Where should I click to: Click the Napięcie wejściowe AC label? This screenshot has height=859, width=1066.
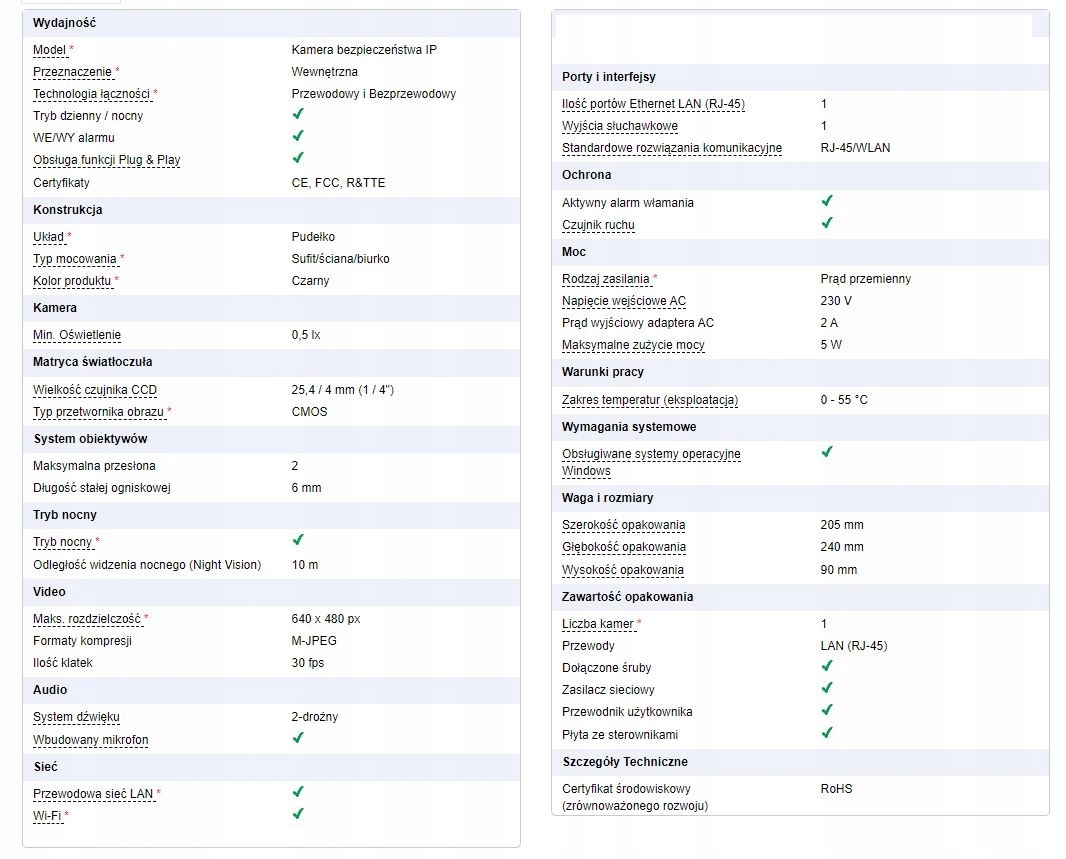624,301
